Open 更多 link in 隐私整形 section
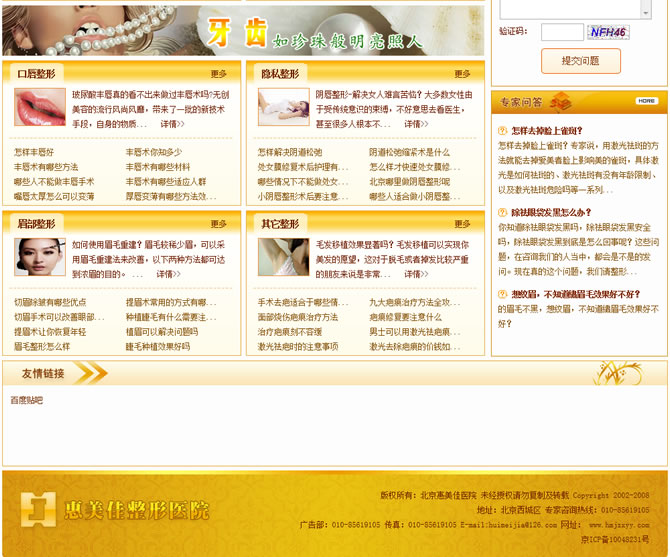Image resolution: width=670 pixels, height=557 pixels. coord(462,74)
